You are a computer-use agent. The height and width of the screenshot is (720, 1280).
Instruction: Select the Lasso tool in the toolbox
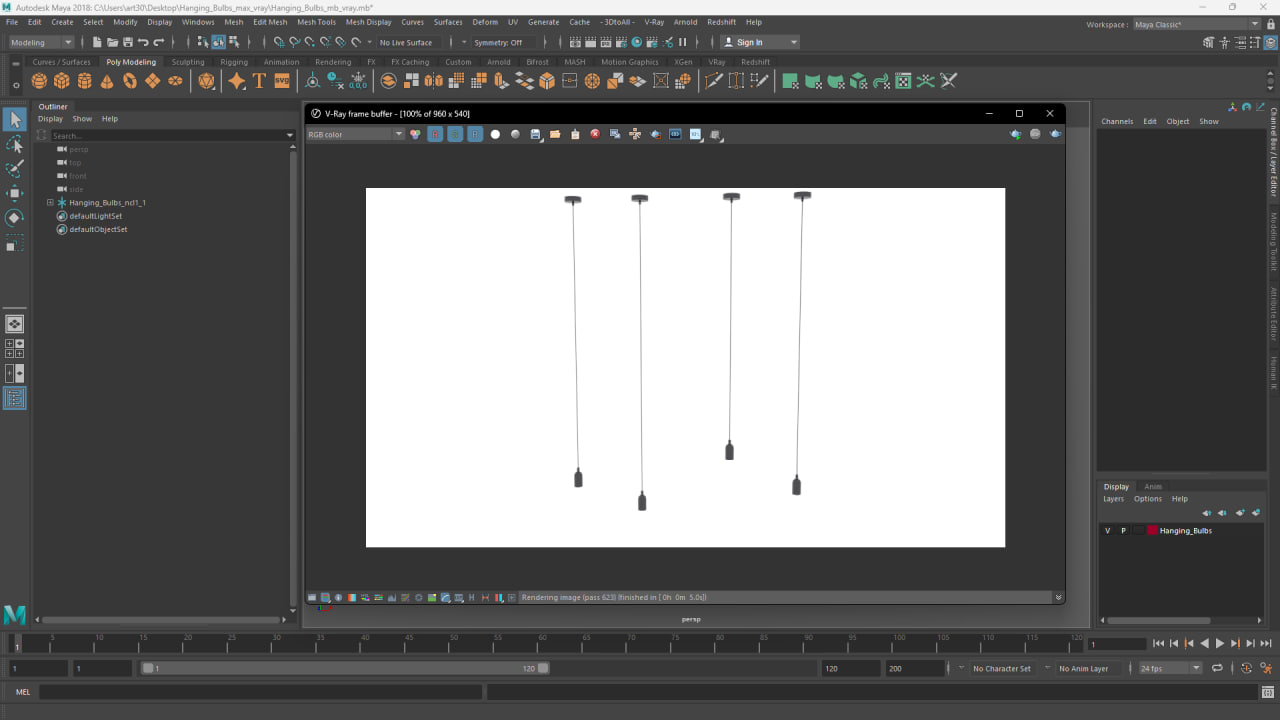tap(14, 144)
